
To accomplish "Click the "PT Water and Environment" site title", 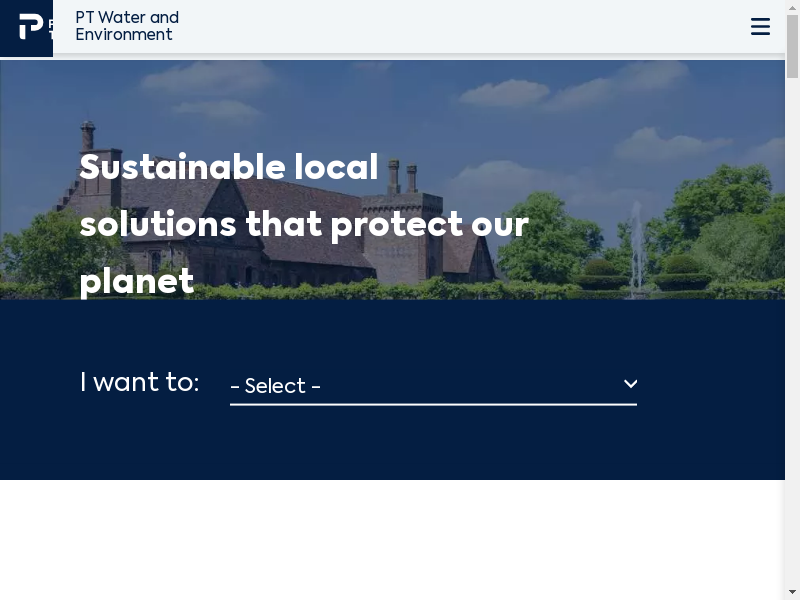I will coord(127,26).
